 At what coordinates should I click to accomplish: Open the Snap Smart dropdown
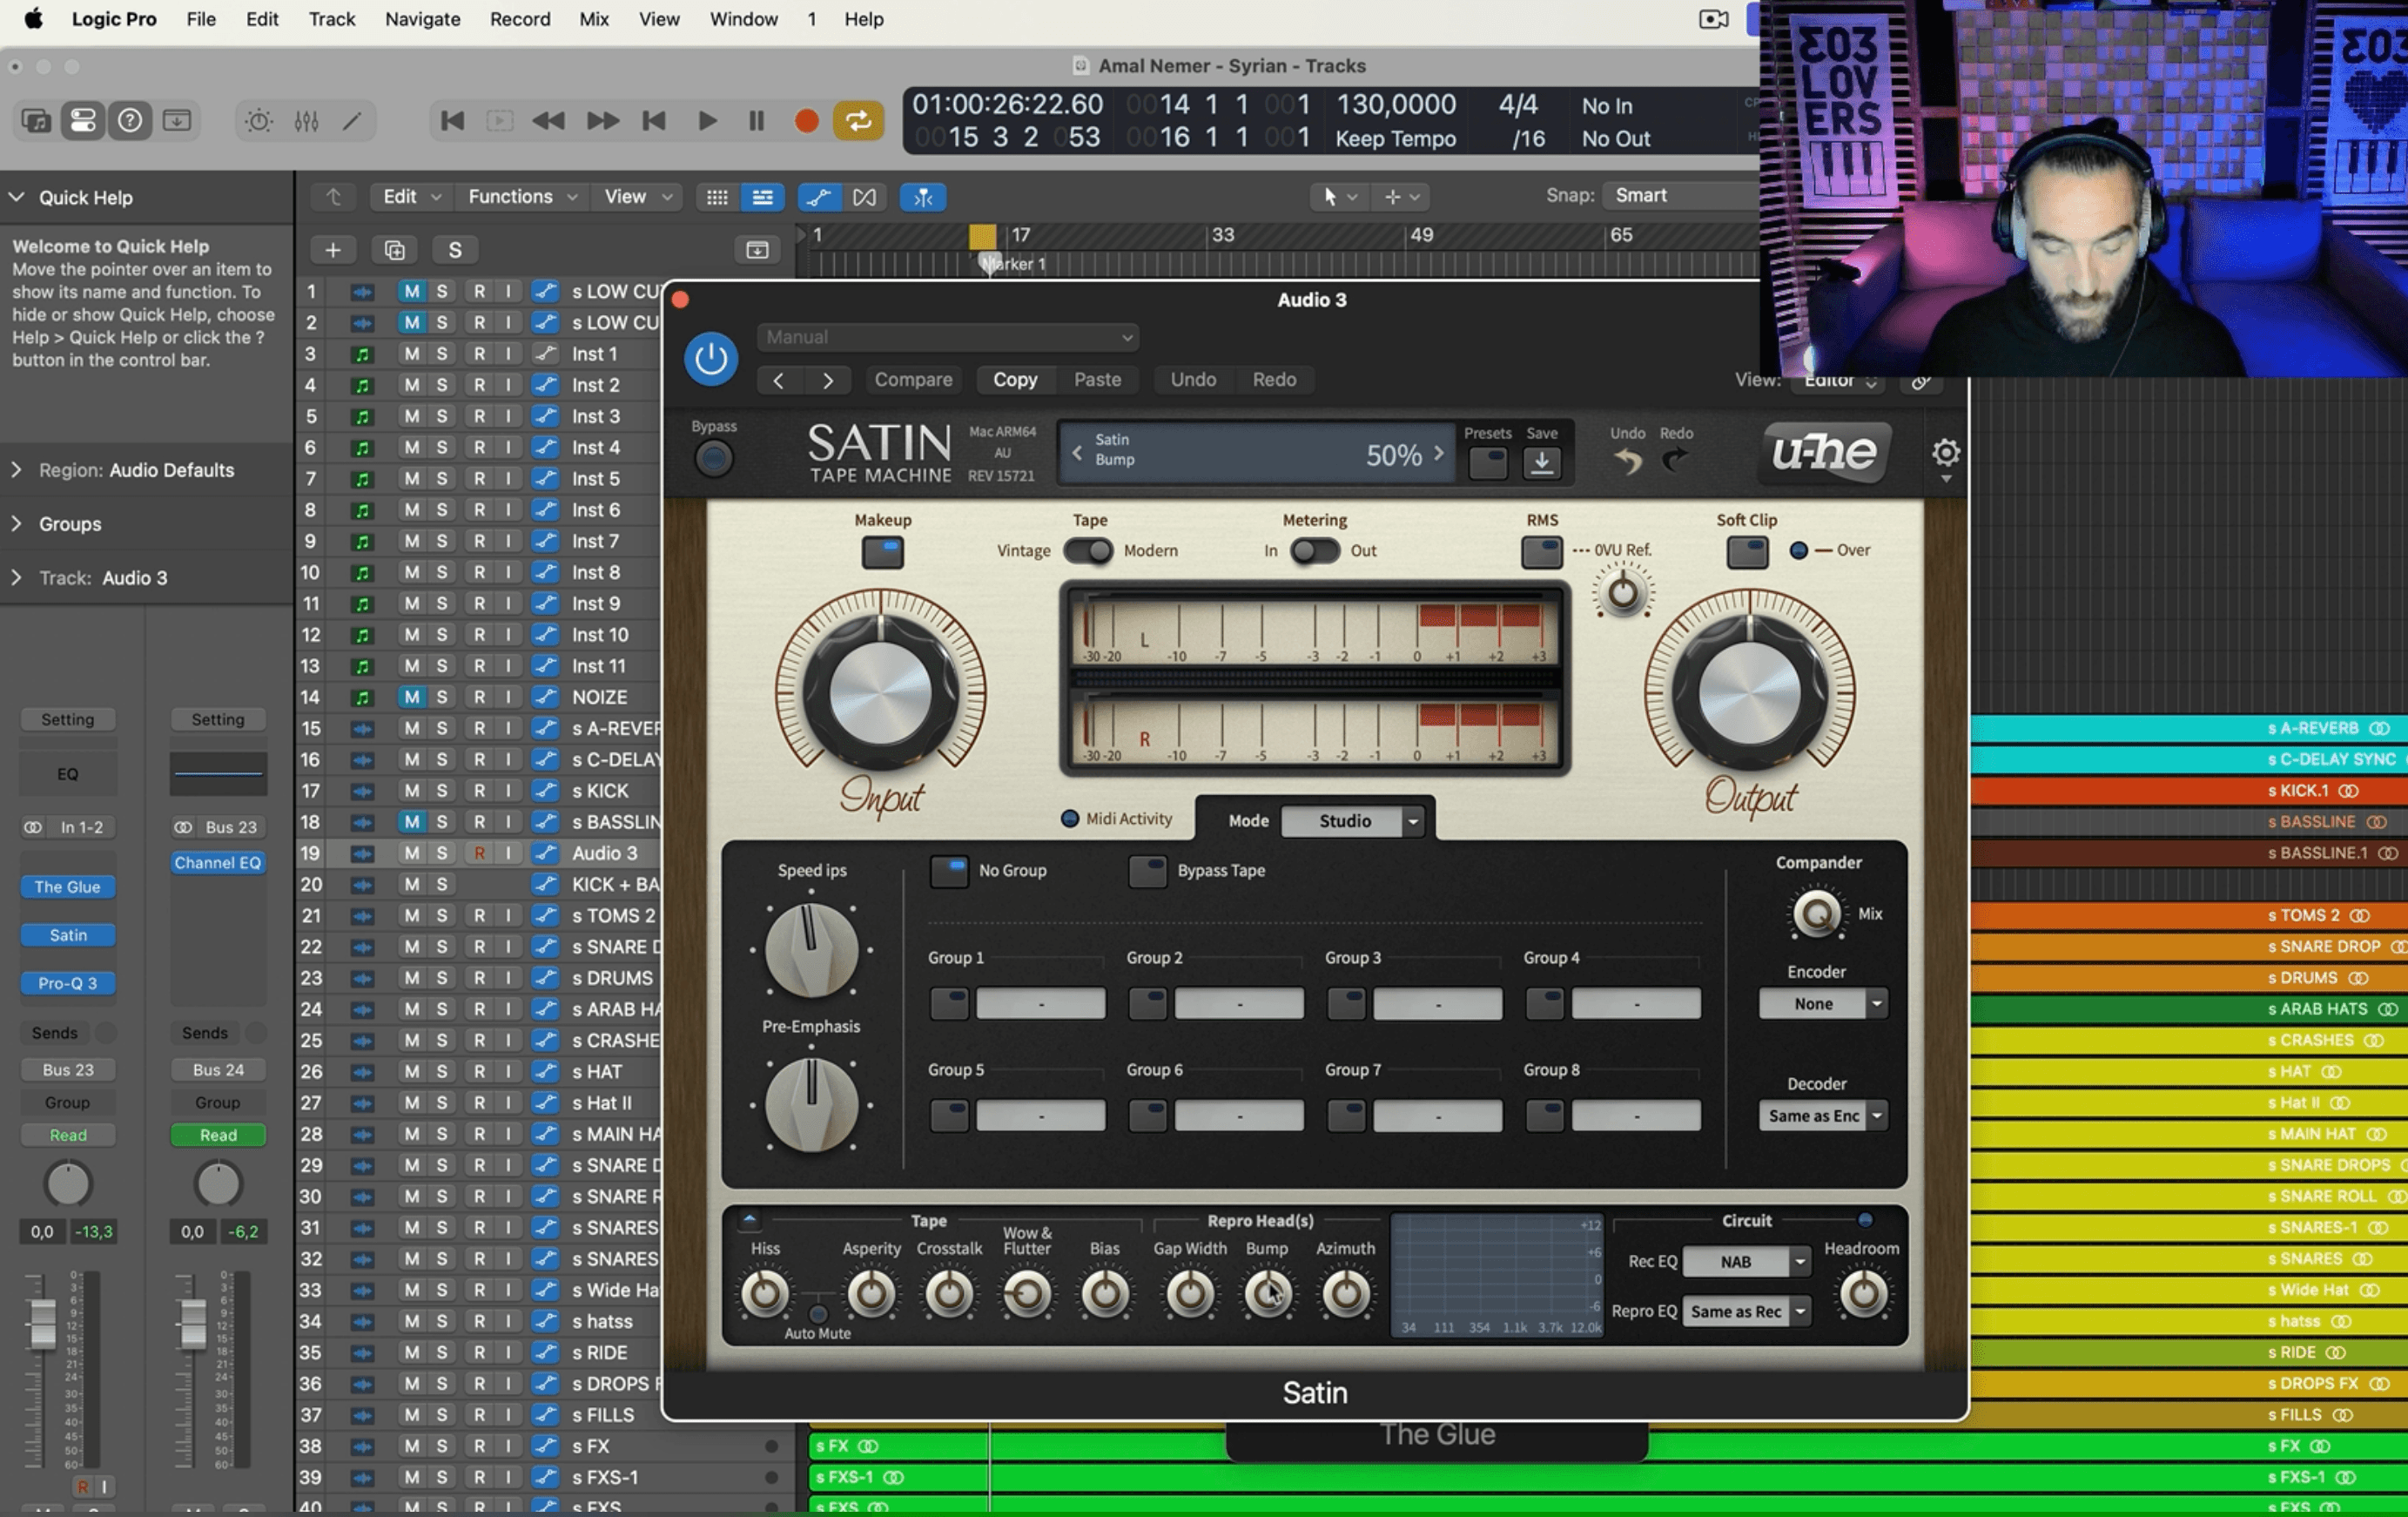tap(1680, 196)
